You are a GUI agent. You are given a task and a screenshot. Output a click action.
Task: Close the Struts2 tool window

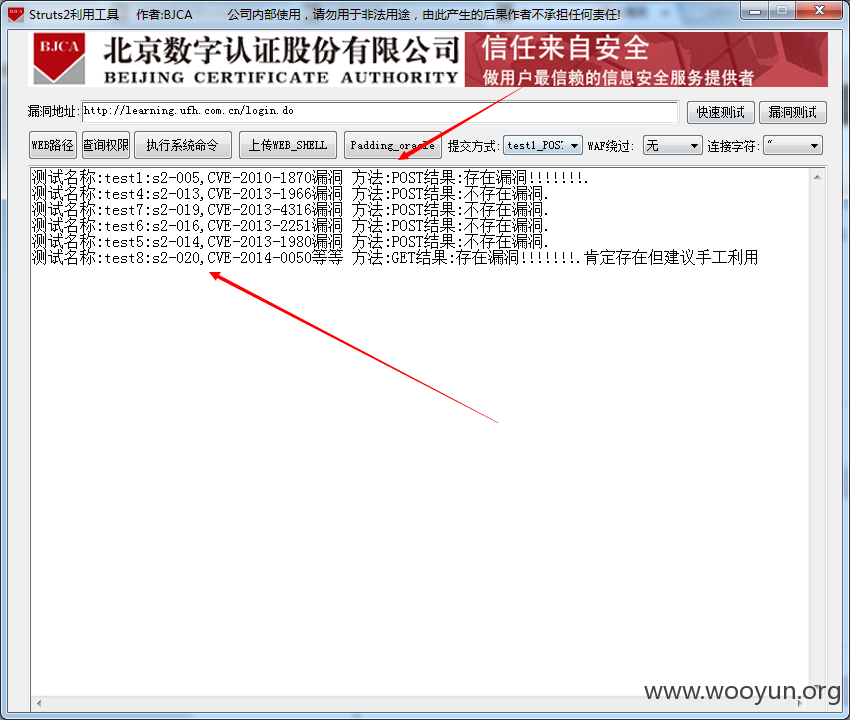click(819, 10)
